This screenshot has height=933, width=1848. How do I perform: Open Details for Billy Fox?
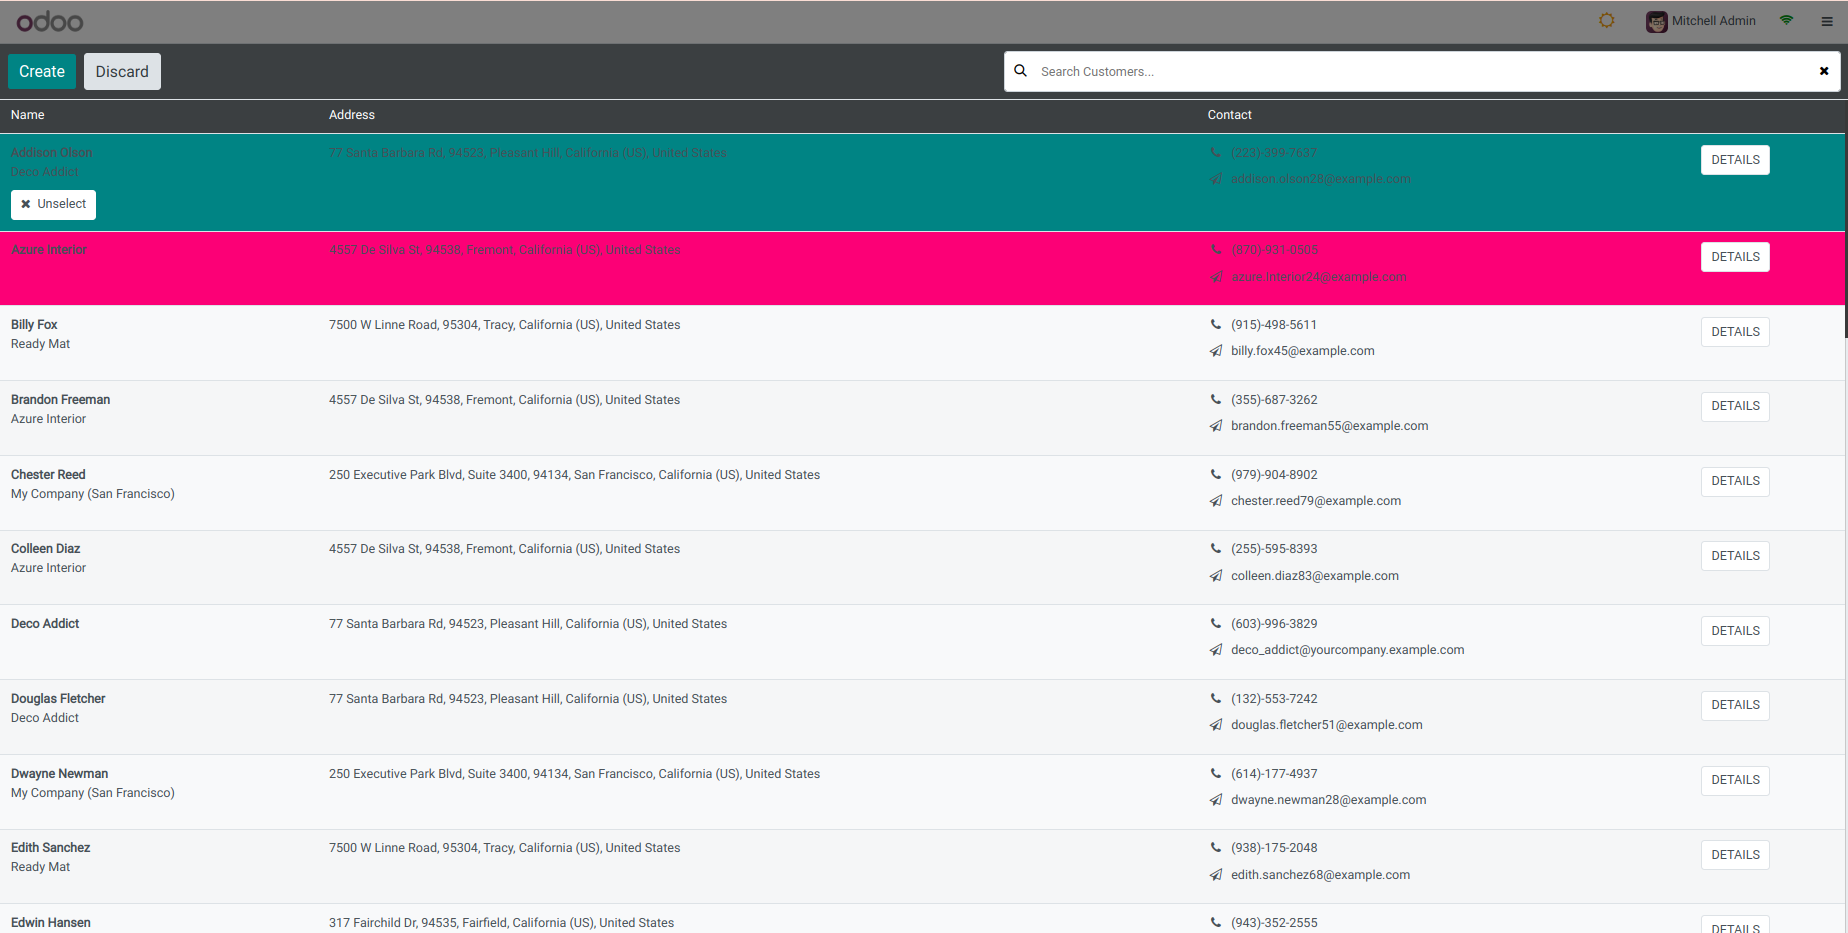pos(1735,332)
